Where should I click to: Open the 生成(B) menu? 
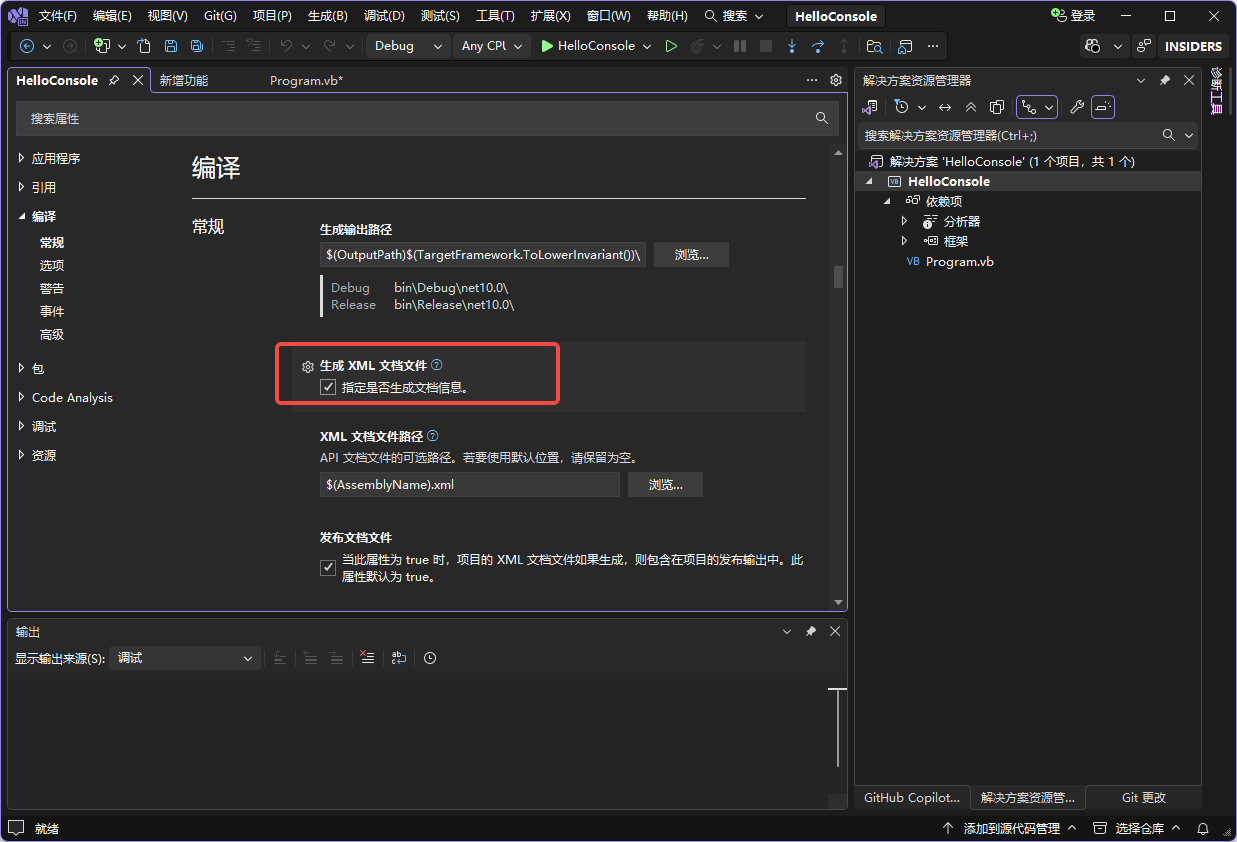click(x=327, y=16)
